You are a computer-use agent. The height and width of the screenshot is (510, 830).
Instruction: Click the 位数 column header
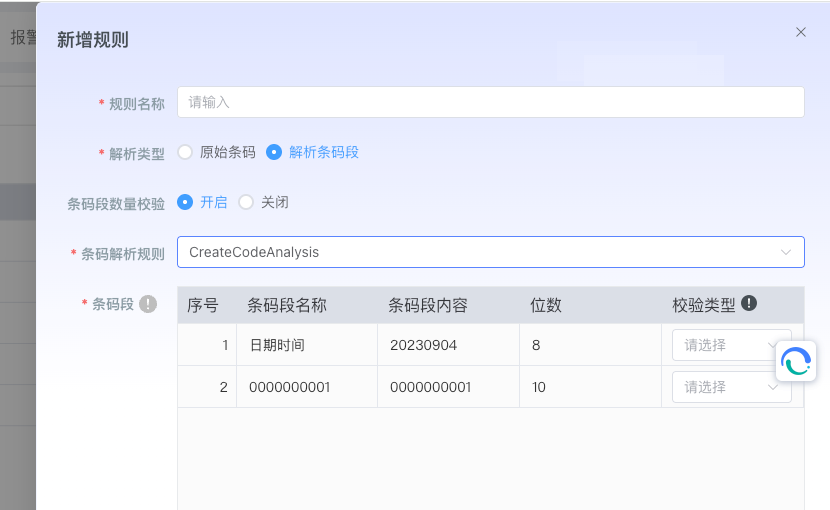tap(545, 305)
